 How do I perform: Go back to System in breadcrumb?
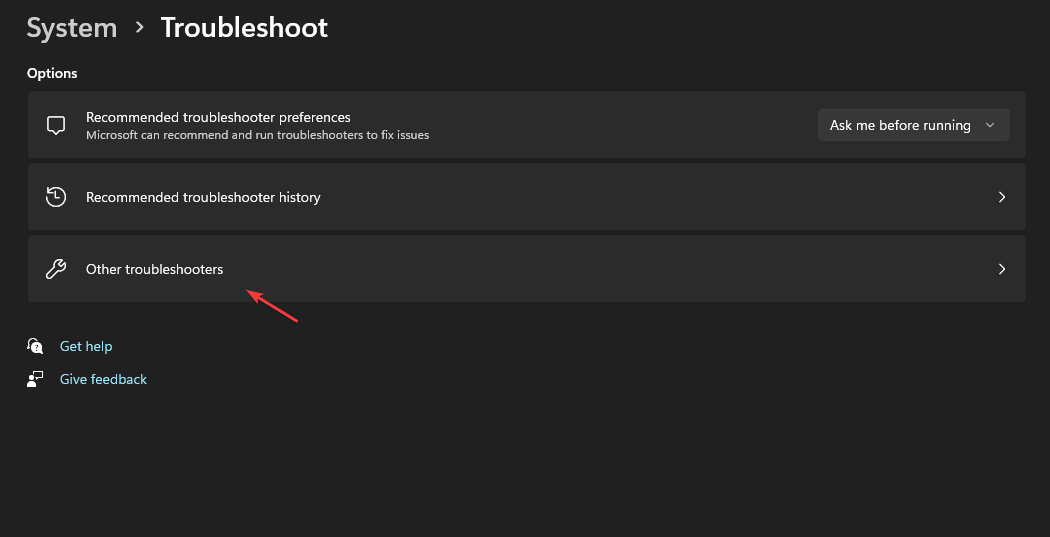tap(72, 28)
